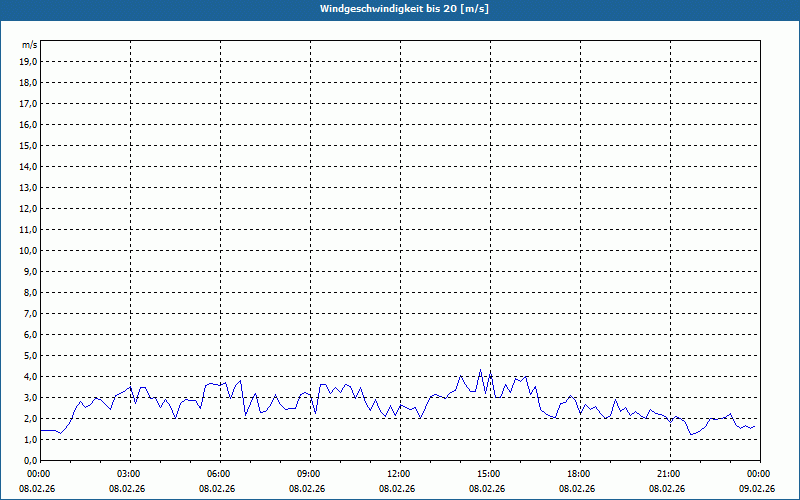Select the 19,0 y-axis label
Viewport: 800px width, 500px height.
click(x=28, y=61)
